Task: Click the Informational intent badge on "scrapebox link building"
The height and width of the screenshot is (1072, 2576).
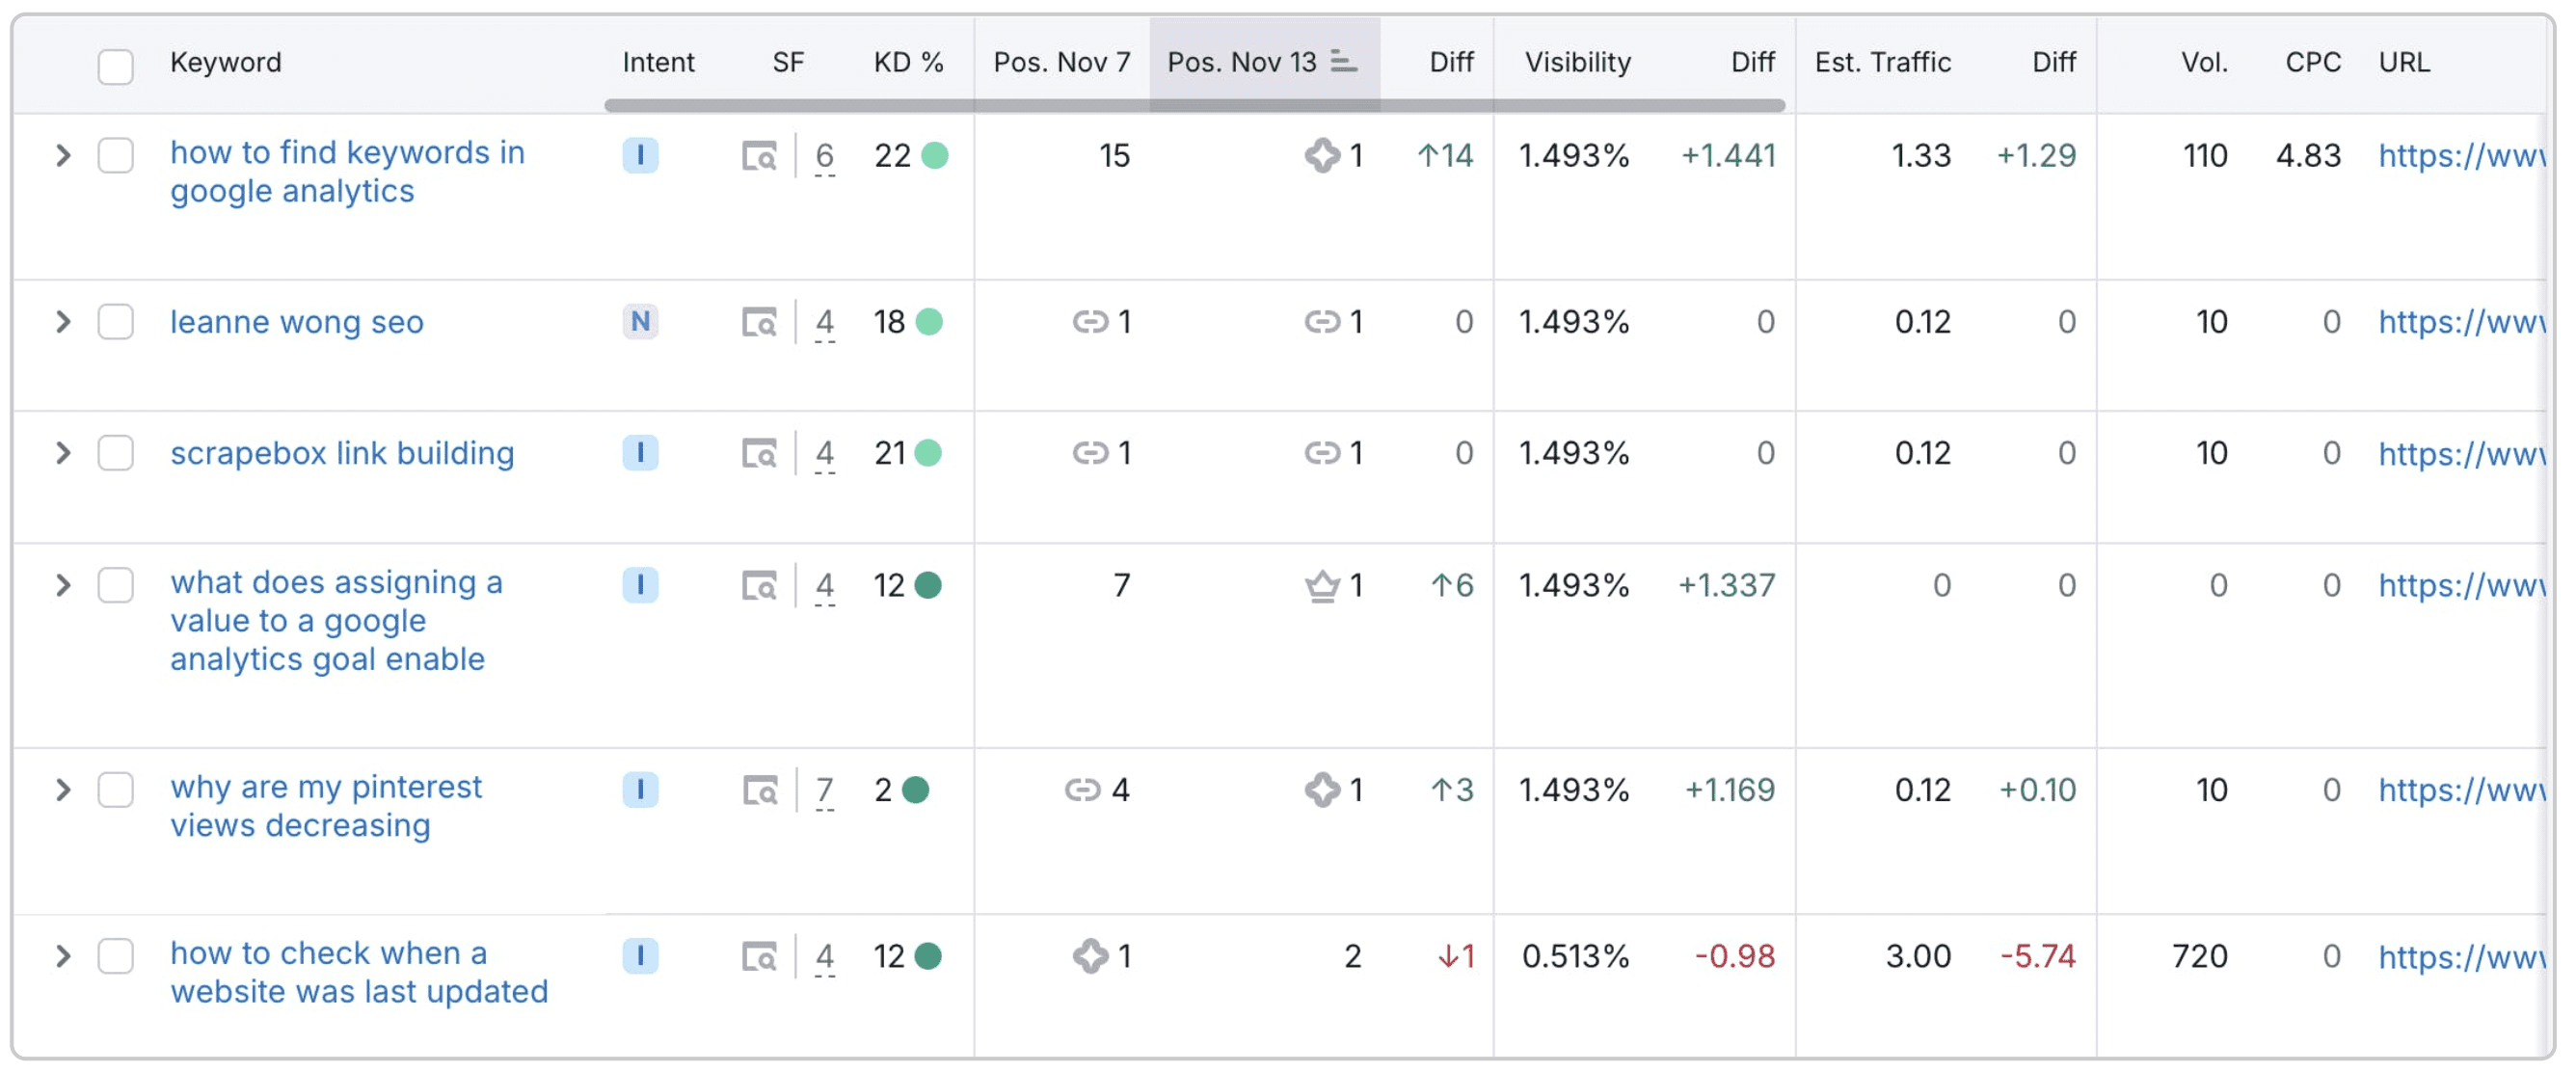Action: (x=641, y=453)
